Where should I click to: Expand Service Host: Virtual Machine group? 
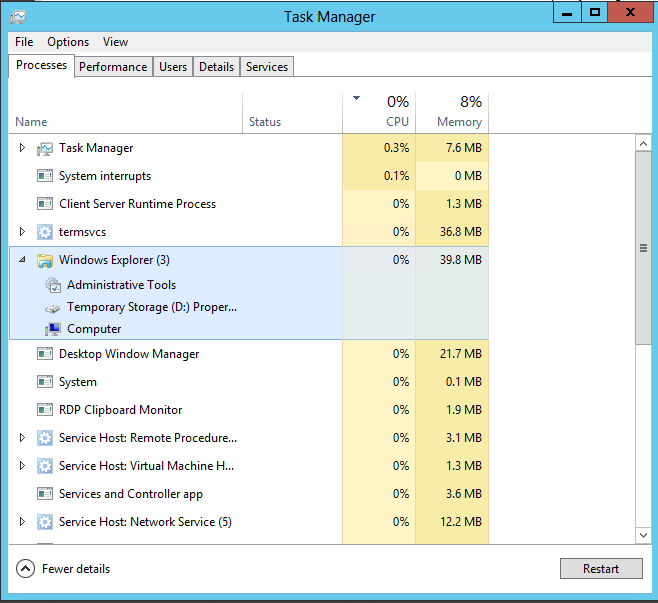(22, 466)
